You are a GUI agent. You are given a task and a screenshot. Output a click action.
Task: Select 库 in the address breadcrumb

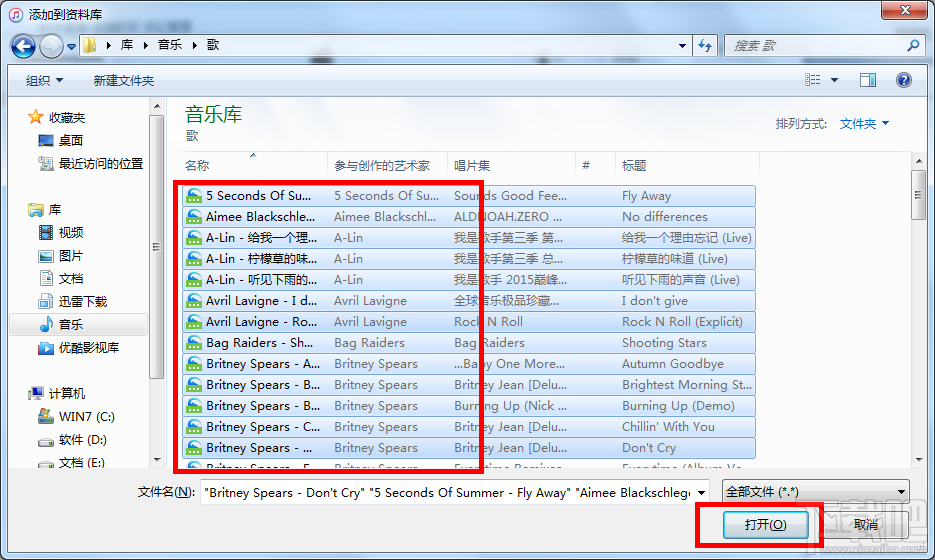(x=127, y=45)
